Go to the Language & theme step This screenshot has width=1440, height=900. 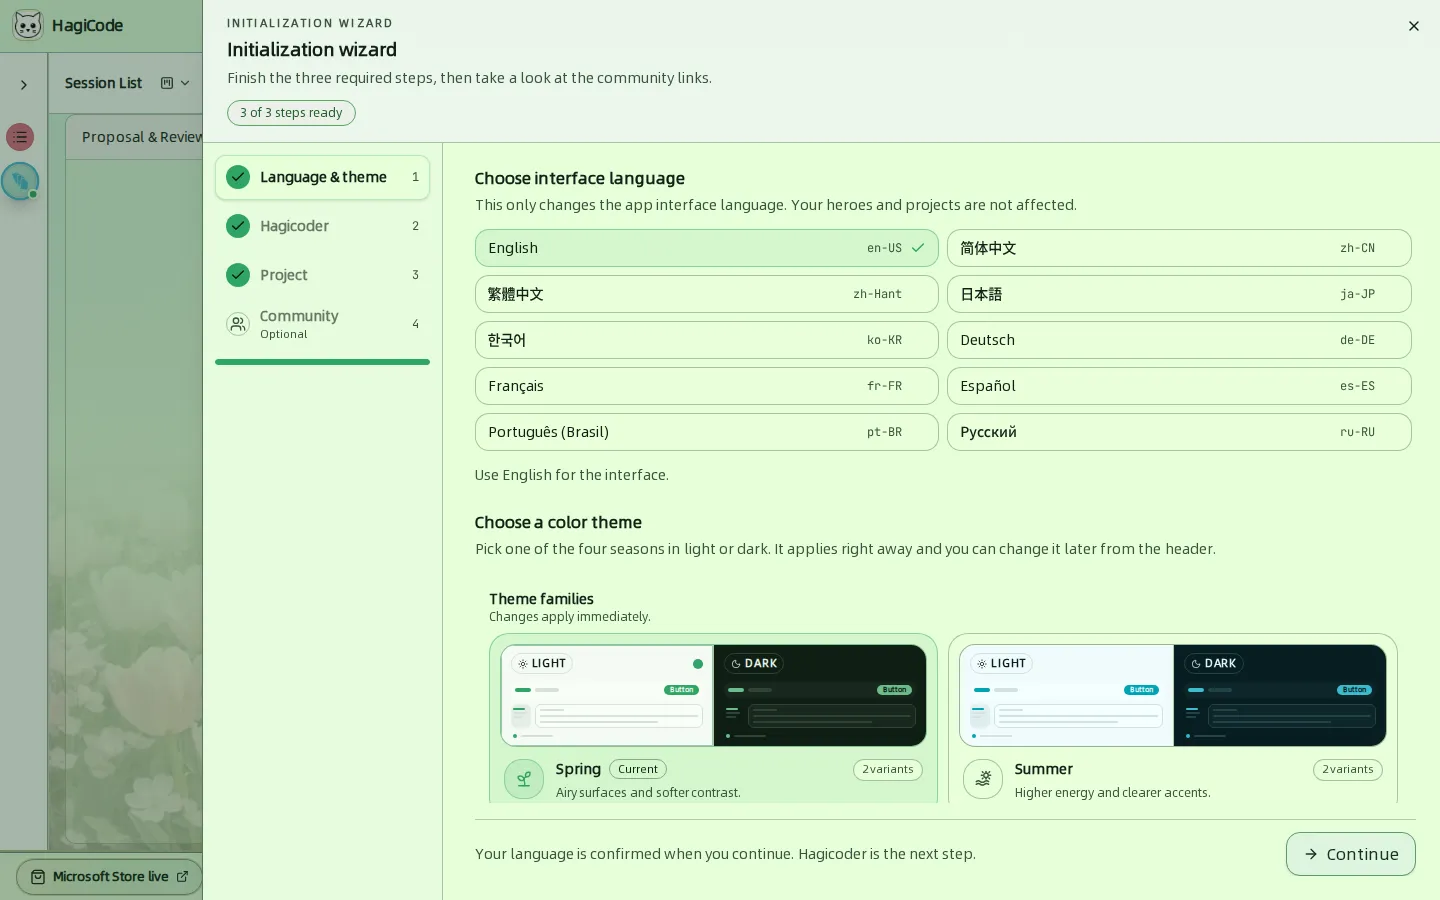click(322, 177)
